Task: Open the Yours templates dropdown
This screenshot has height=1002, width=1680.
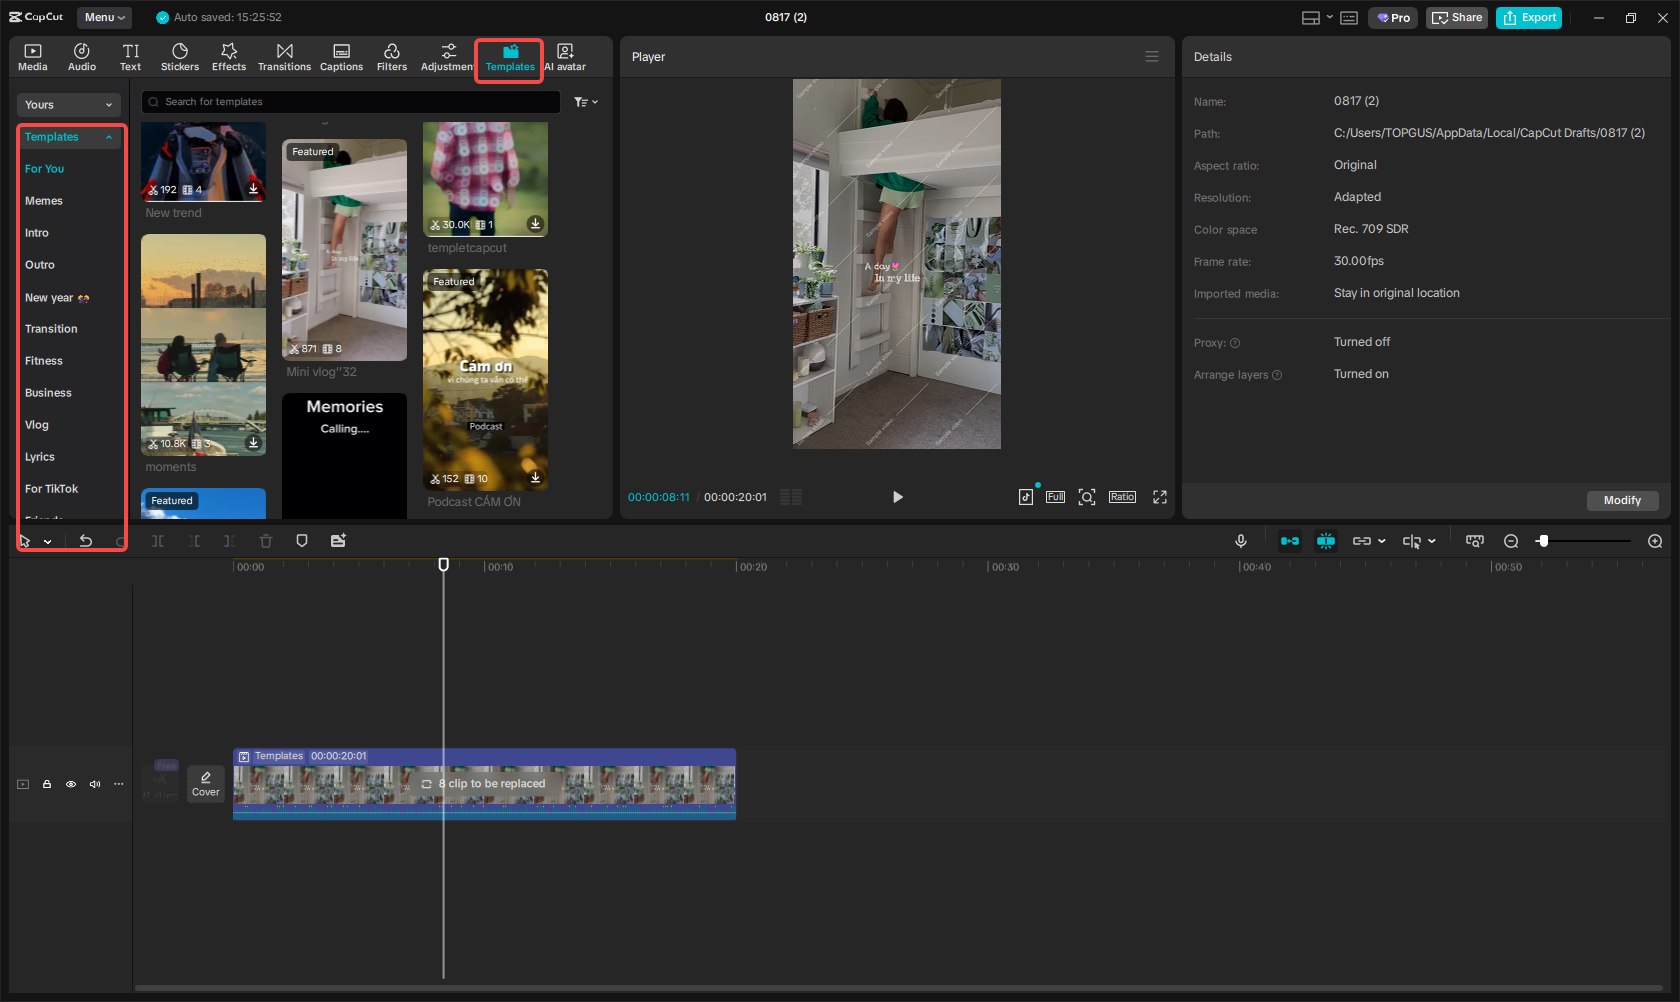Action: (x=68, y=104)
